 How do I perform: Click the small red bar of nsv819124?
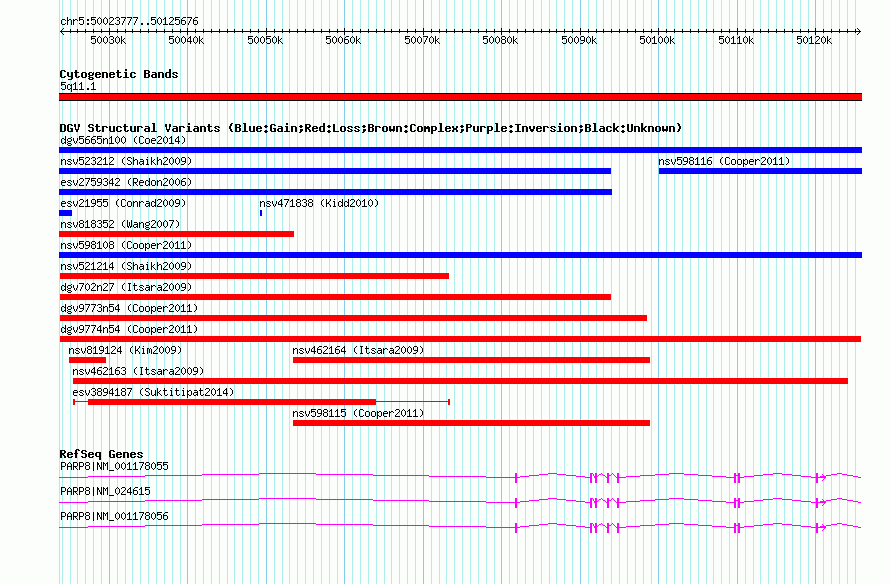coord(87,360)
